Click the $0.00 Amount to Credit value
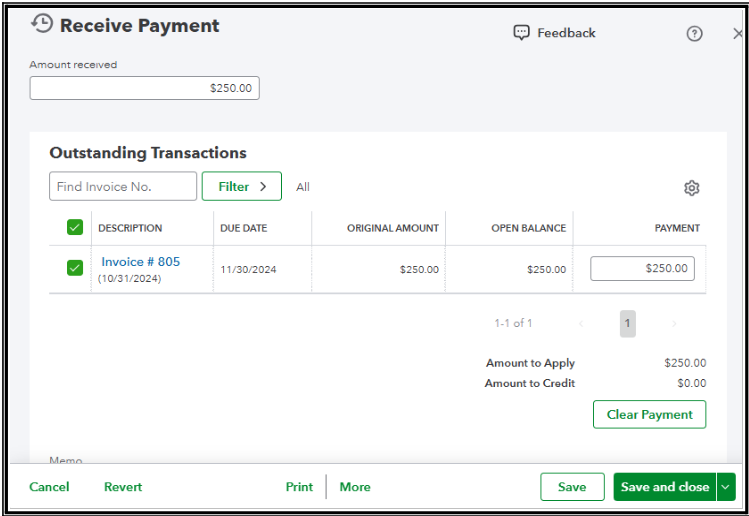749x516 pixels. [x=692, y=383]
